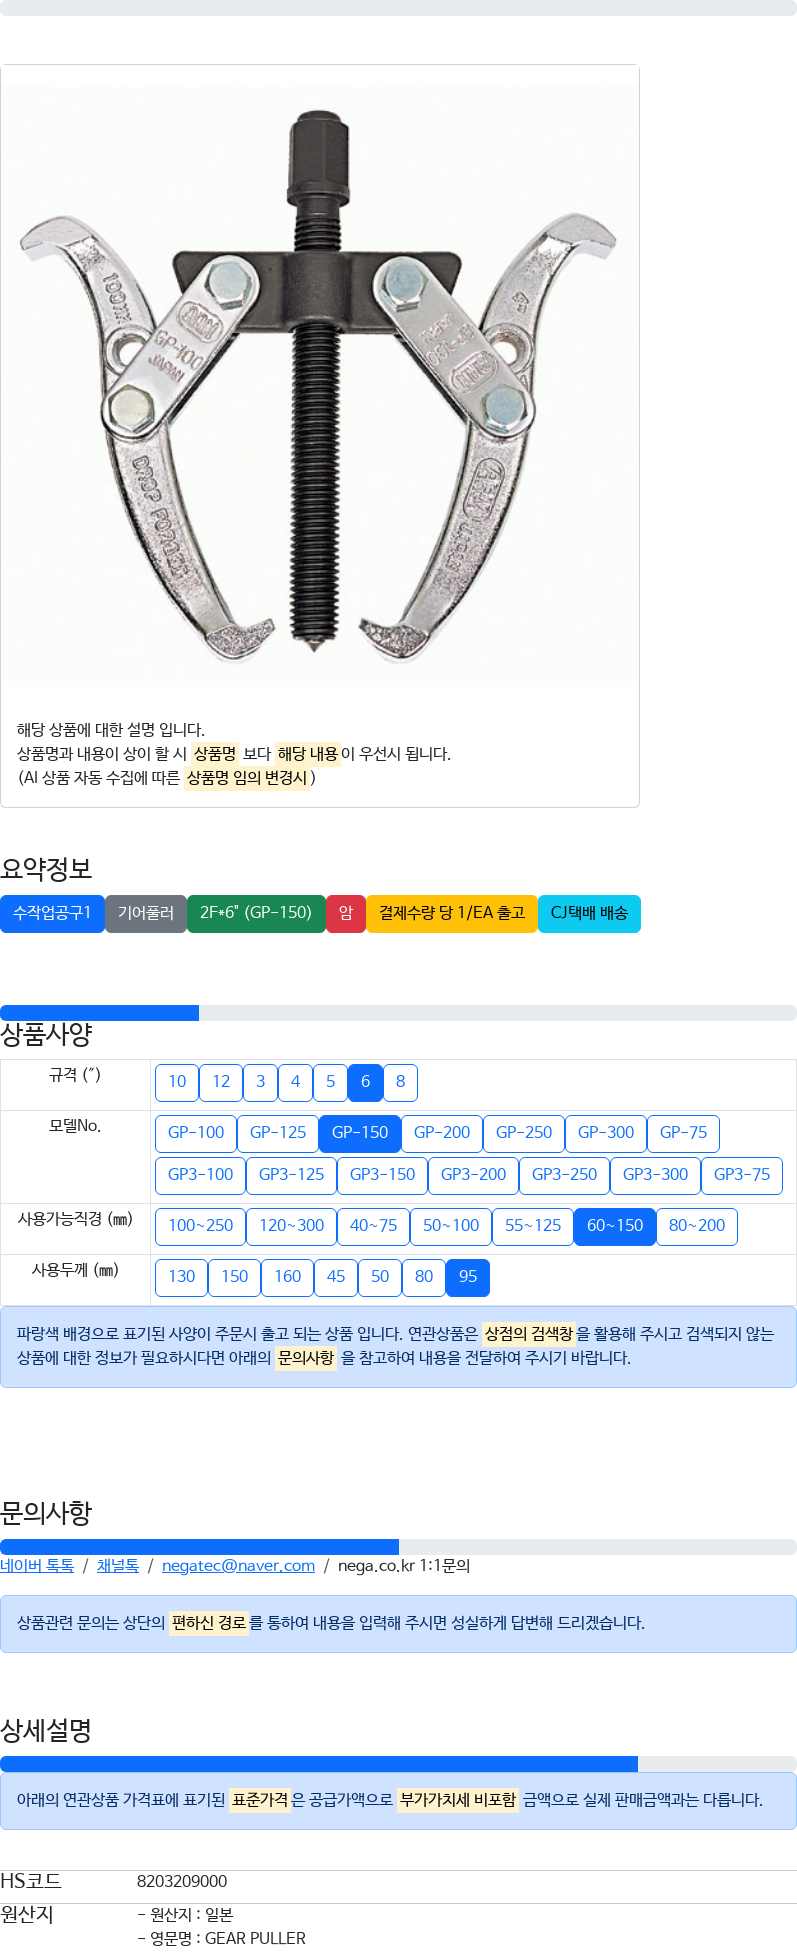Select model GP-200
The image size is (797, 1952).
coord(442,1133)
